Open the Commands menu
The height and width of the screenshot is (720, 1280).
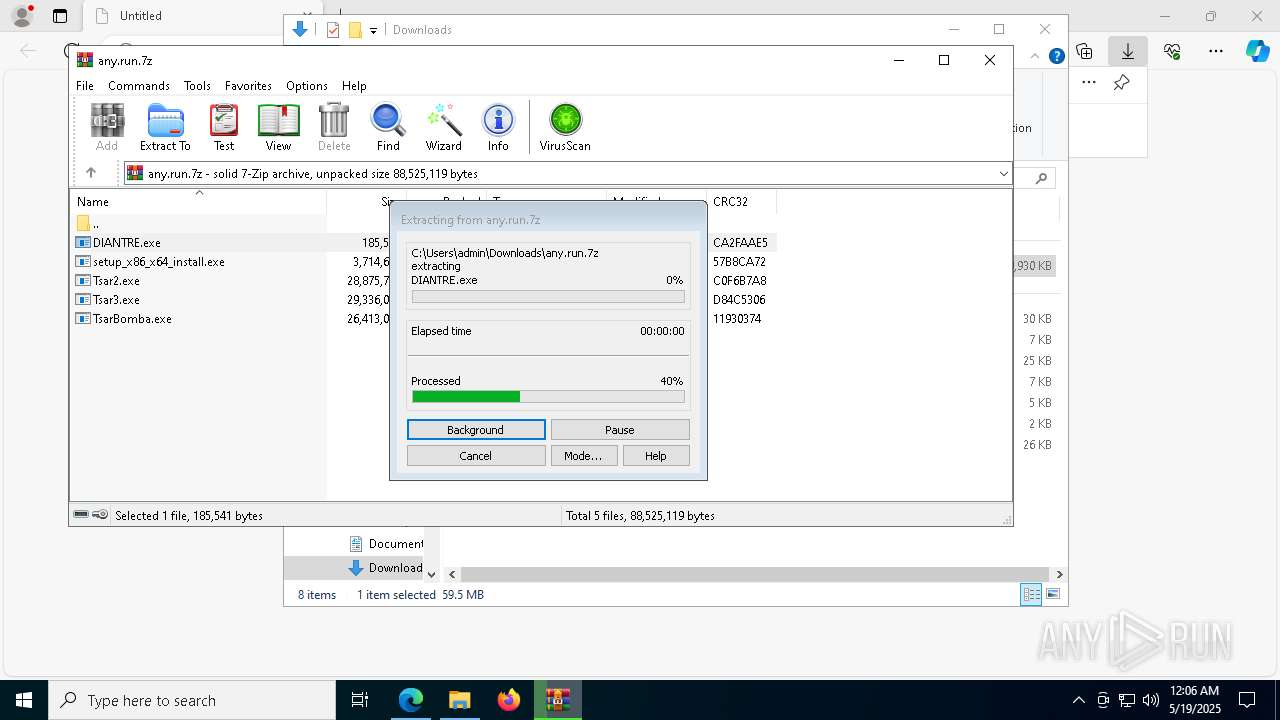coord(139,86)
